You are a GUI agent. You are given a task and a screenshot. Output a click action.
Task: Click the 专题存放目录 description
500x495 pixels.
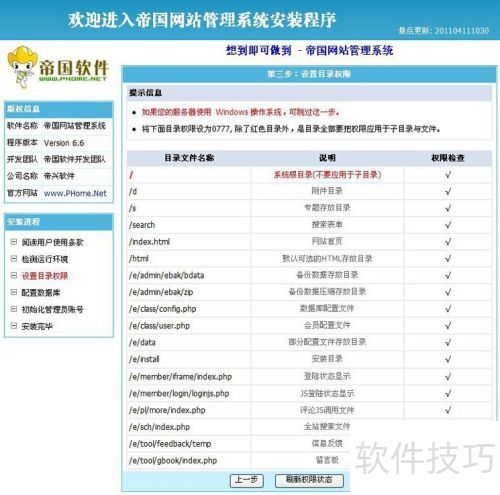tap(327, 208)
